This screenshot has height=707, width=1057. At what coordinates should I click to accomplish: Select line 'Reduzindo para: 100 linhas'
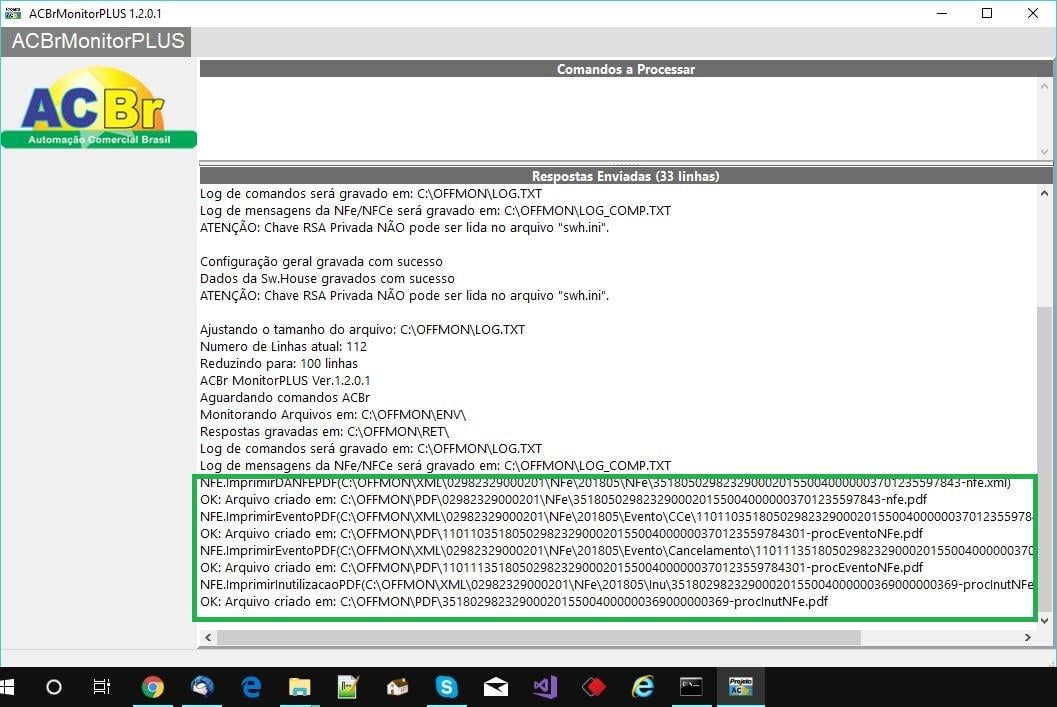coord(278,363)
